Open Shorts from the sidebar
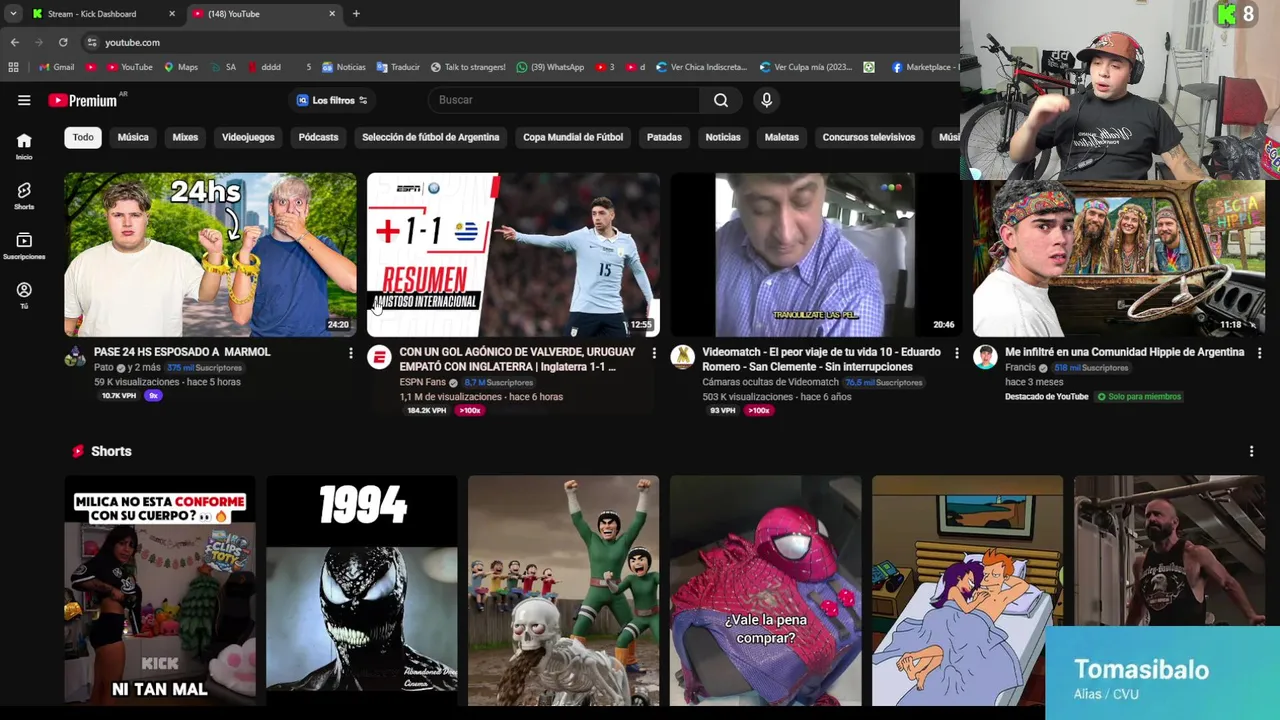1280x720 pixels. (24, 196)
